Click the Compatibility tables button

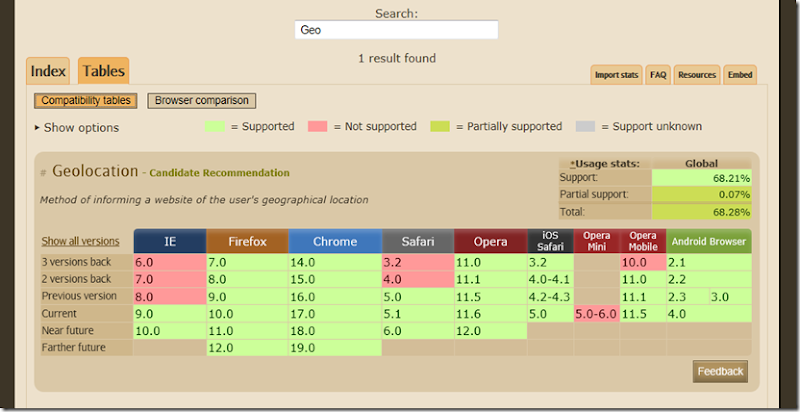[86, 100]
